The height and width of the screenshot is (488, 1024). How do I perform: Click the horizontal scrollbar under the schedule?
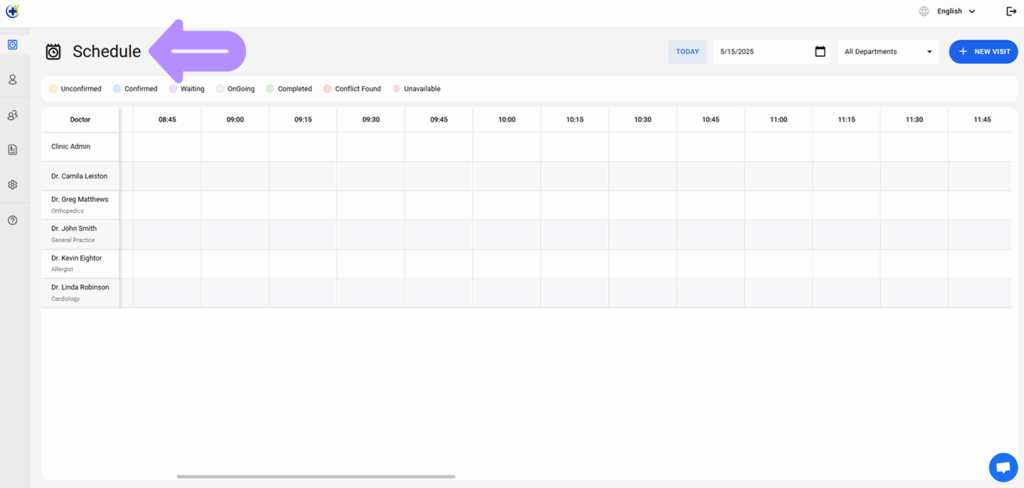(315, 477)
